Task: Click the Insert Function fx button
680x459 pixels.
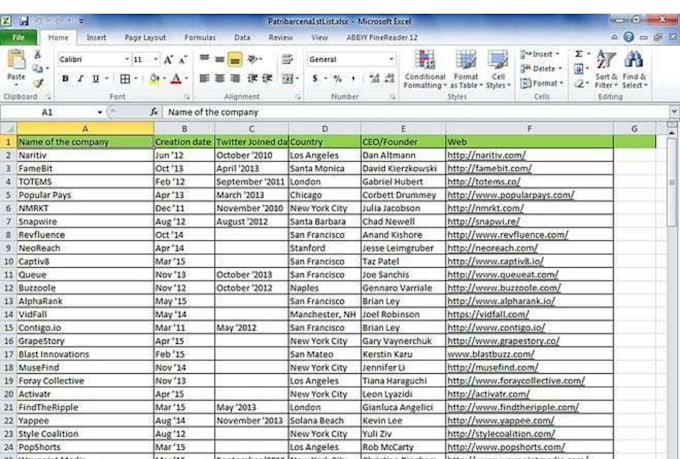Action: coord(154,112)
